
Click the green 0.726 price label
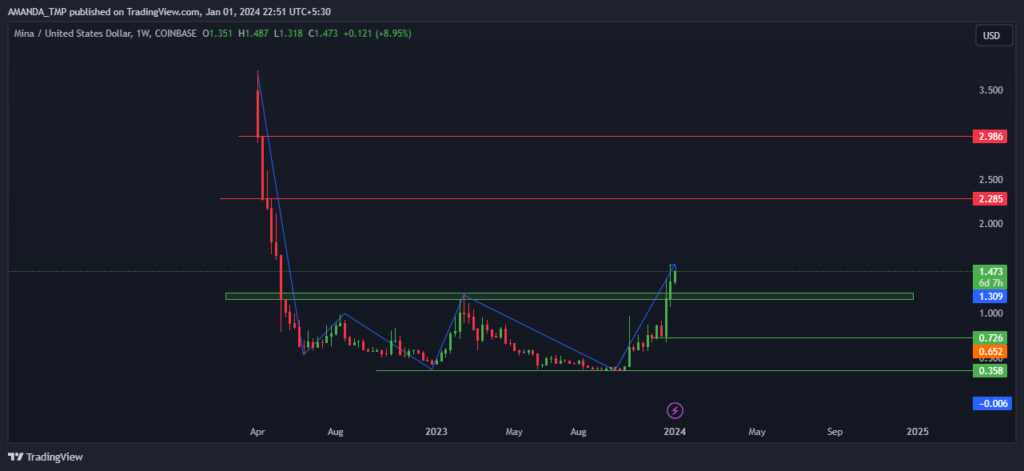pos(989,338)
